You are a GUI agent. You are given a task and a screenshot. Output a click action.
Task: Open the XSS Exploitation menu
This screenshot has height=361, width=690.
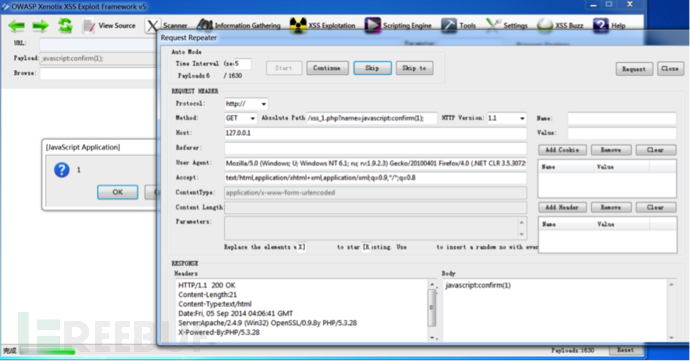pos(323,26)
